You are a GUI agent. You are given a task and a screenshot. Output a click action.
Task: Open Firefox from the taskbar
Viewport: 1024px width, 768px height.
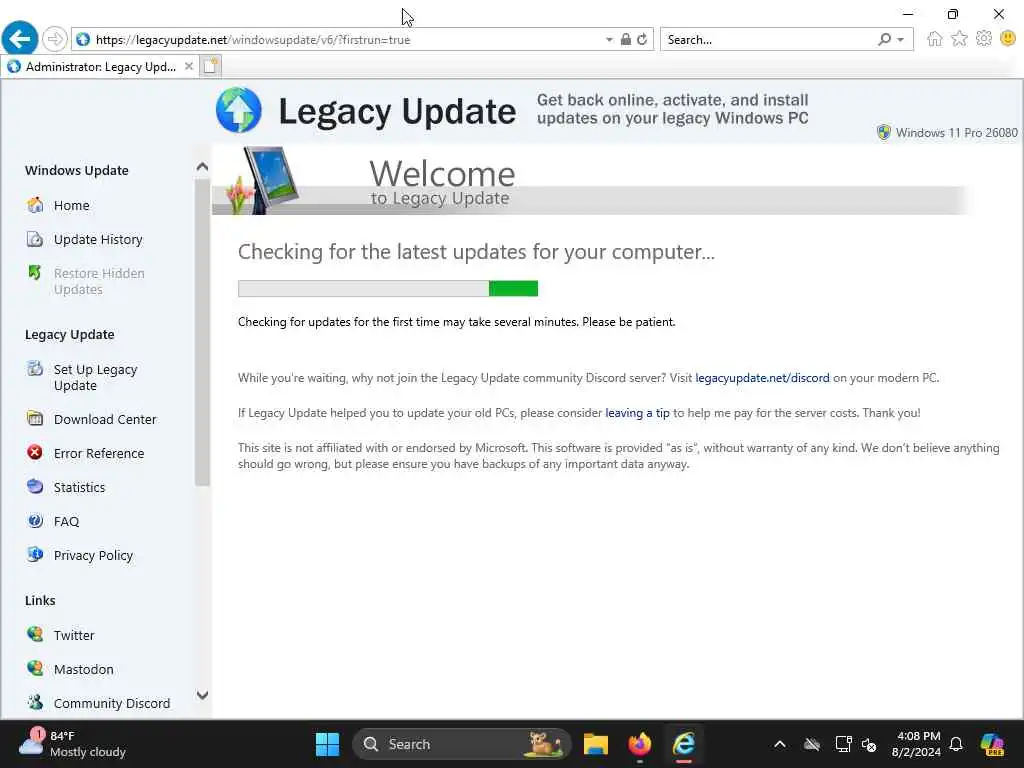[x=640, y=744]
